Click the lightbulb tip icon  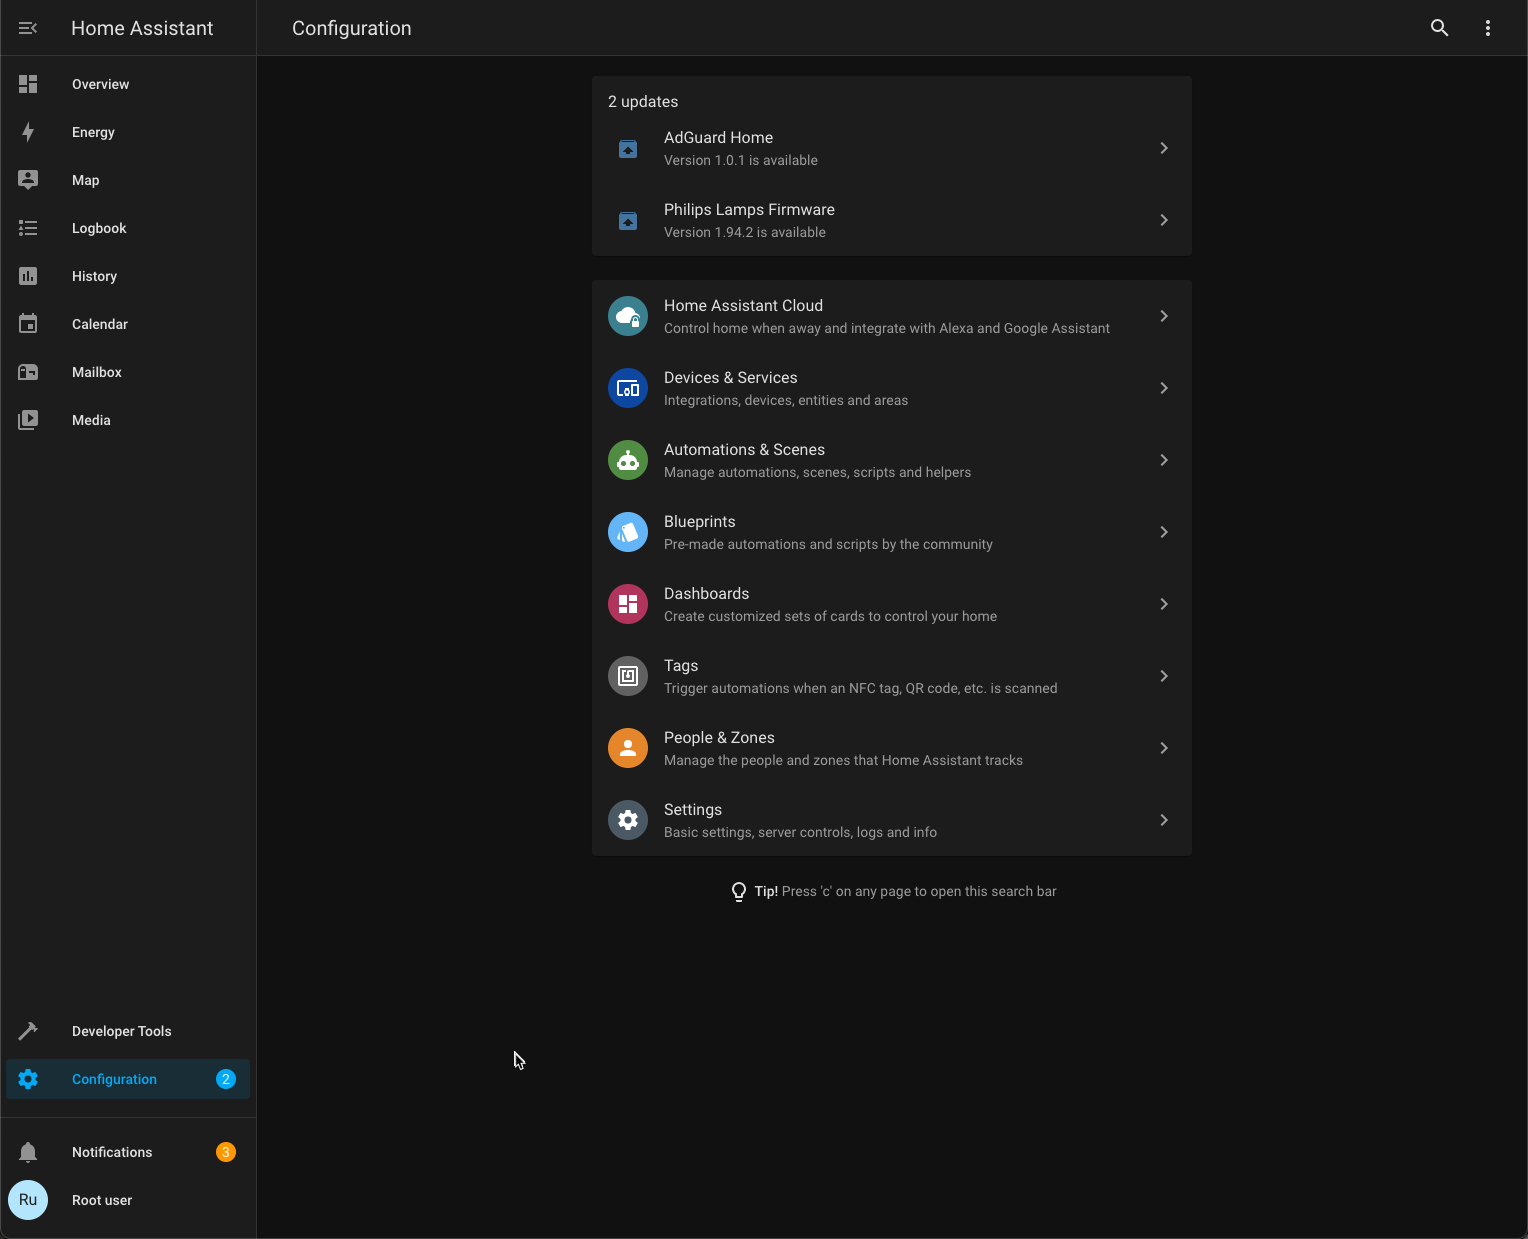739,892
